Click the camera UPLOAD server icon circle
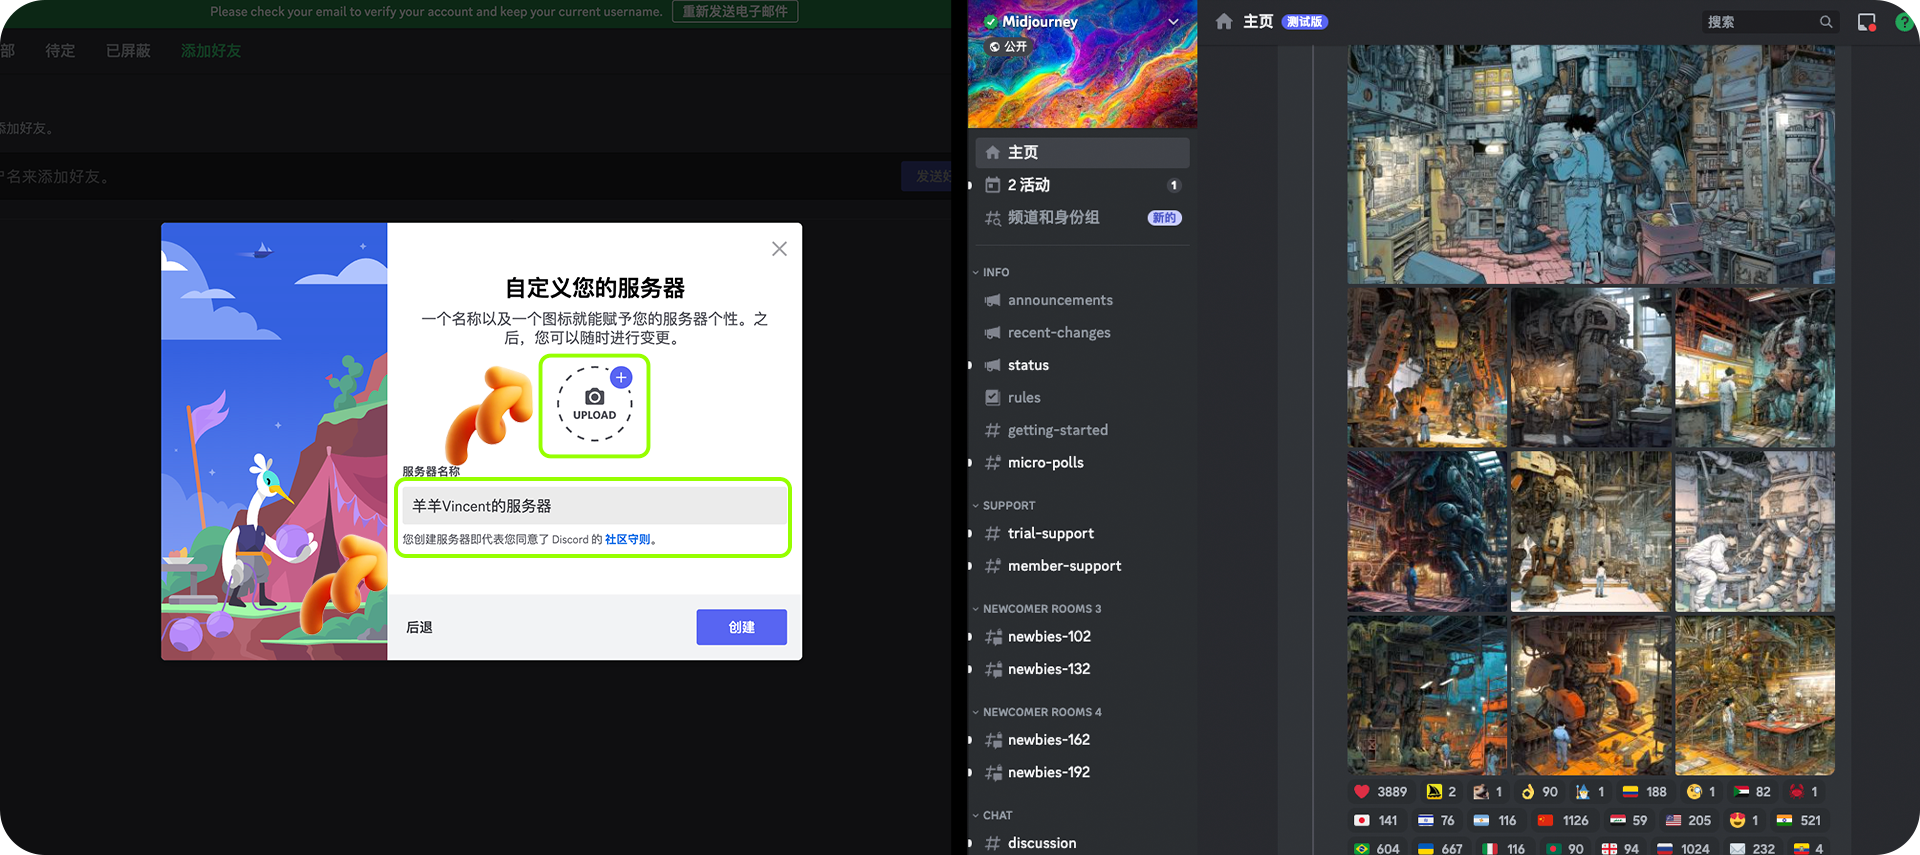Screen dimensions: 1920x855 pos(595,404)
